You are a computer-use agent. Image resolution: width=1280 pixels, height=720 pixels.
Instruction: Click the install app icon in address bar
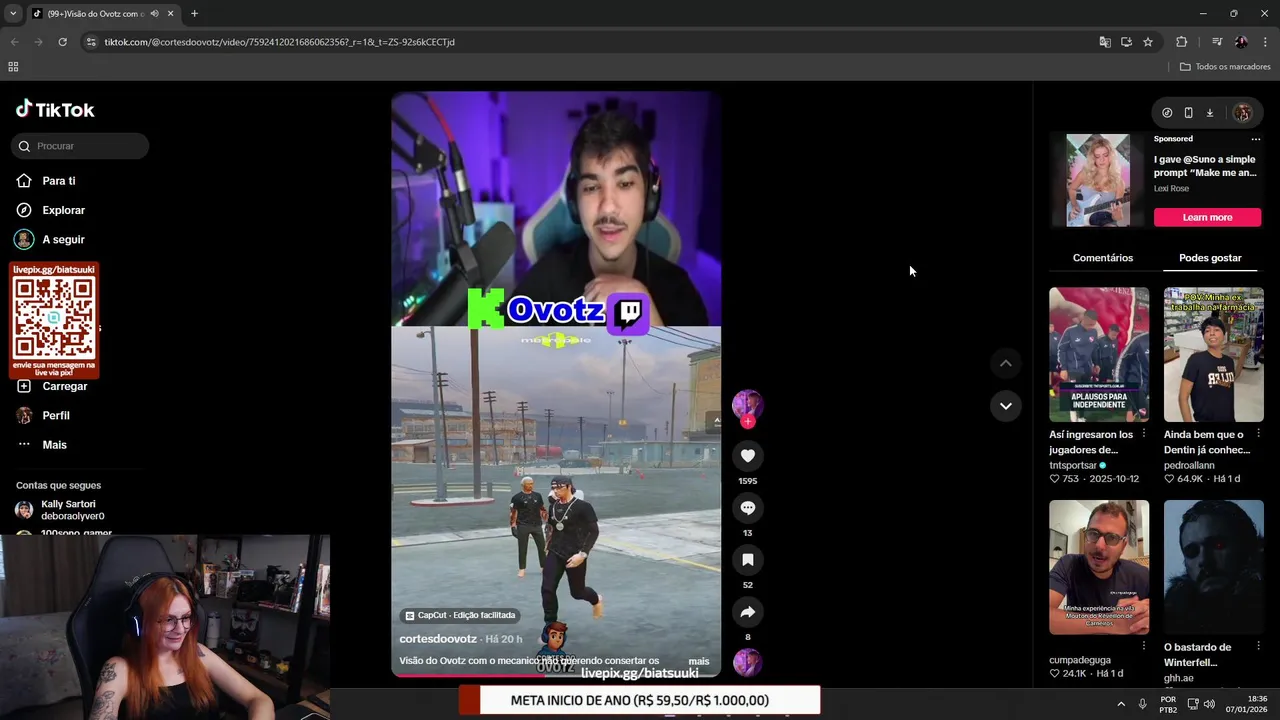(1126, 42)
